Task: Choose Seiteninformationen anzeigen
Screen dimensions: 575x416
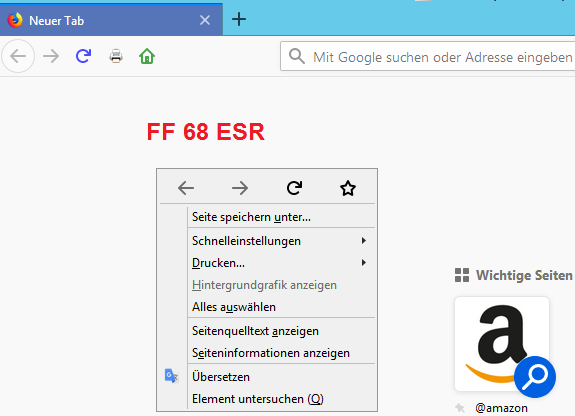Action: pos(281,353)
